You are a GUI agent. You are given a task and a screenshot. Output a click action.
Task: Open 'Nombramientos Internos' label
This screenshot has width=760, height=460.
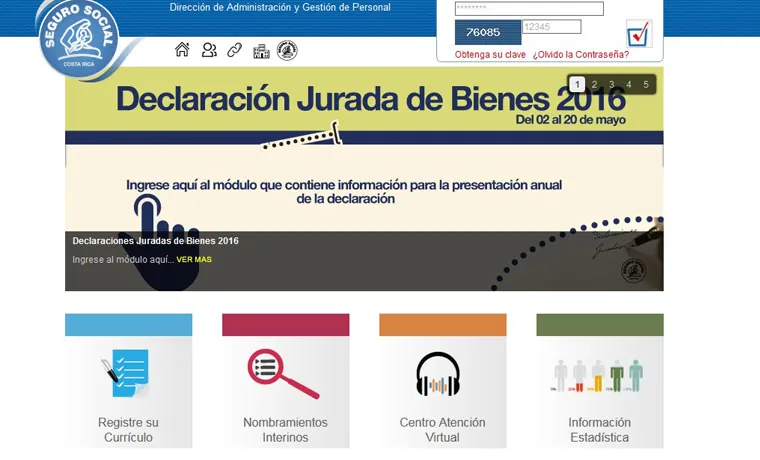285,430
